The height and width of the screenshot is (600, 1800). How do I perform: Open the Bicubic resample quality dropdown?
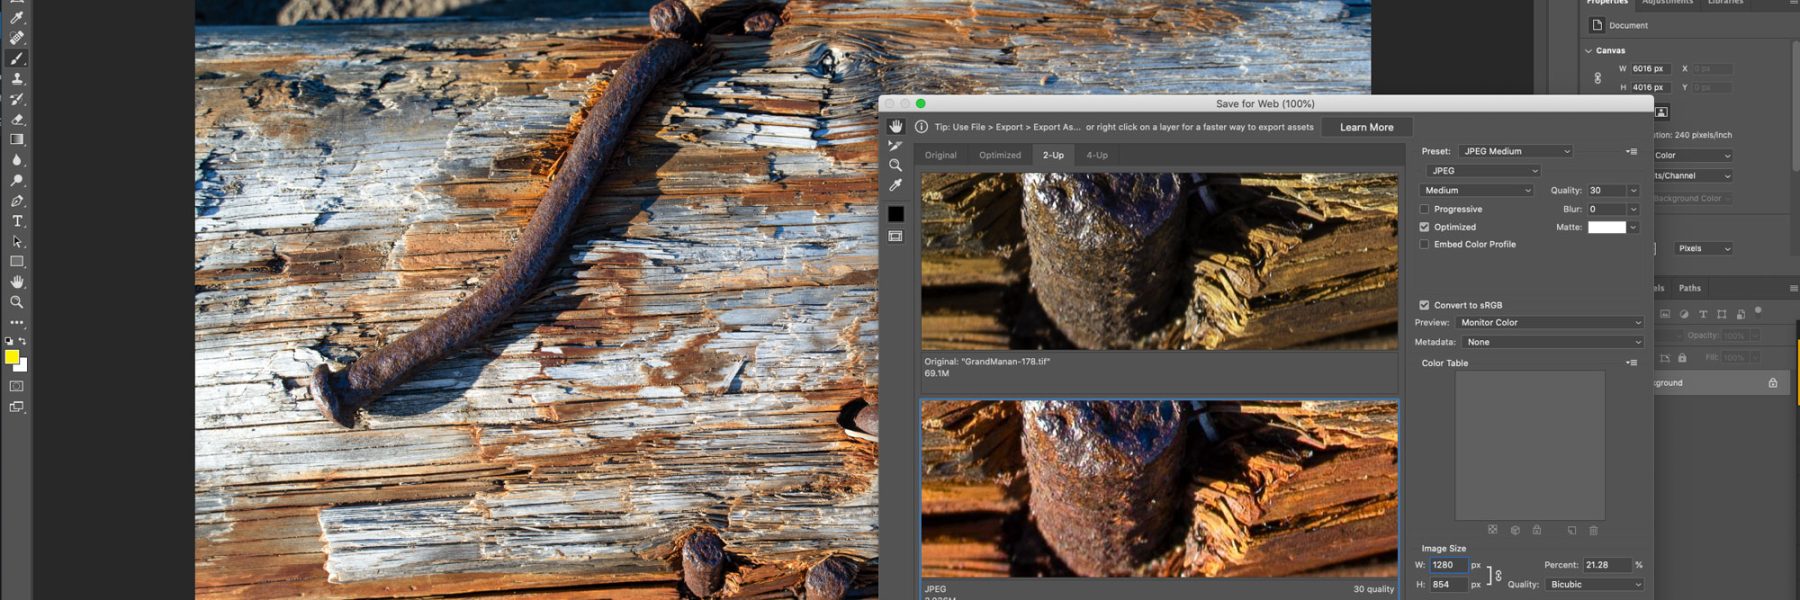coord(1594,584)
